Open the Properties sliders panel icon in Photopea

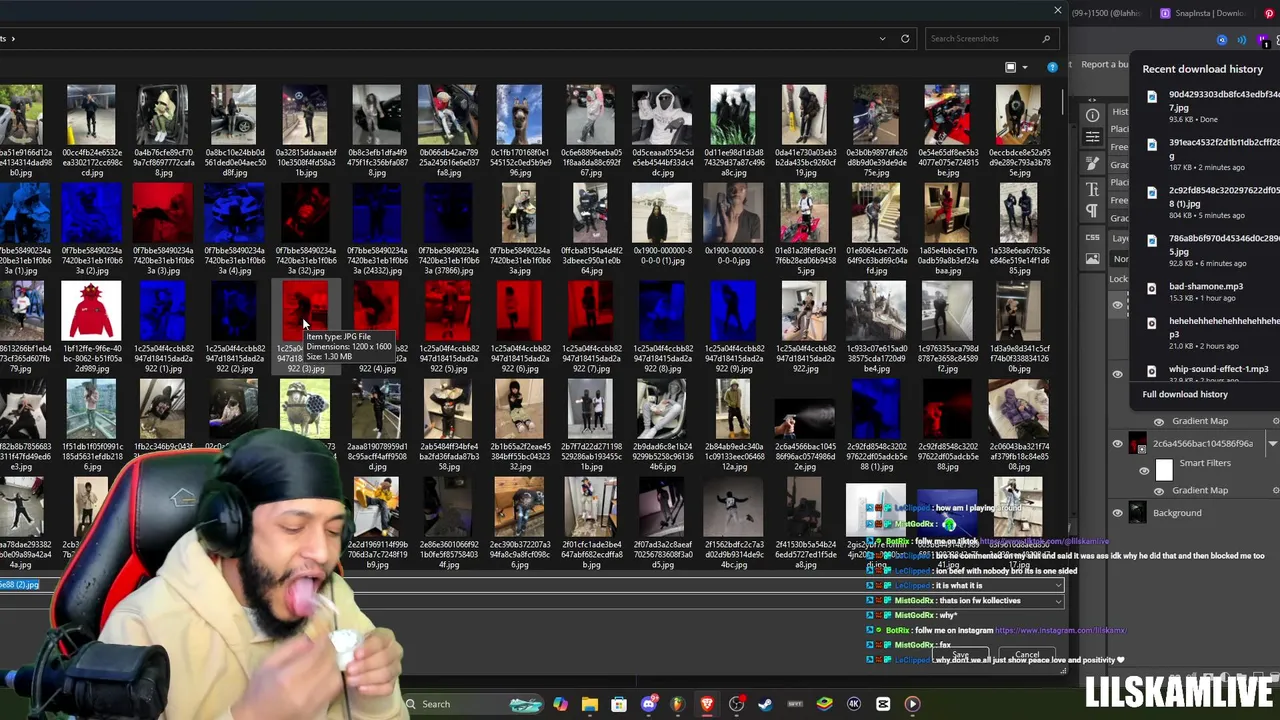(x=1092, y=137)
